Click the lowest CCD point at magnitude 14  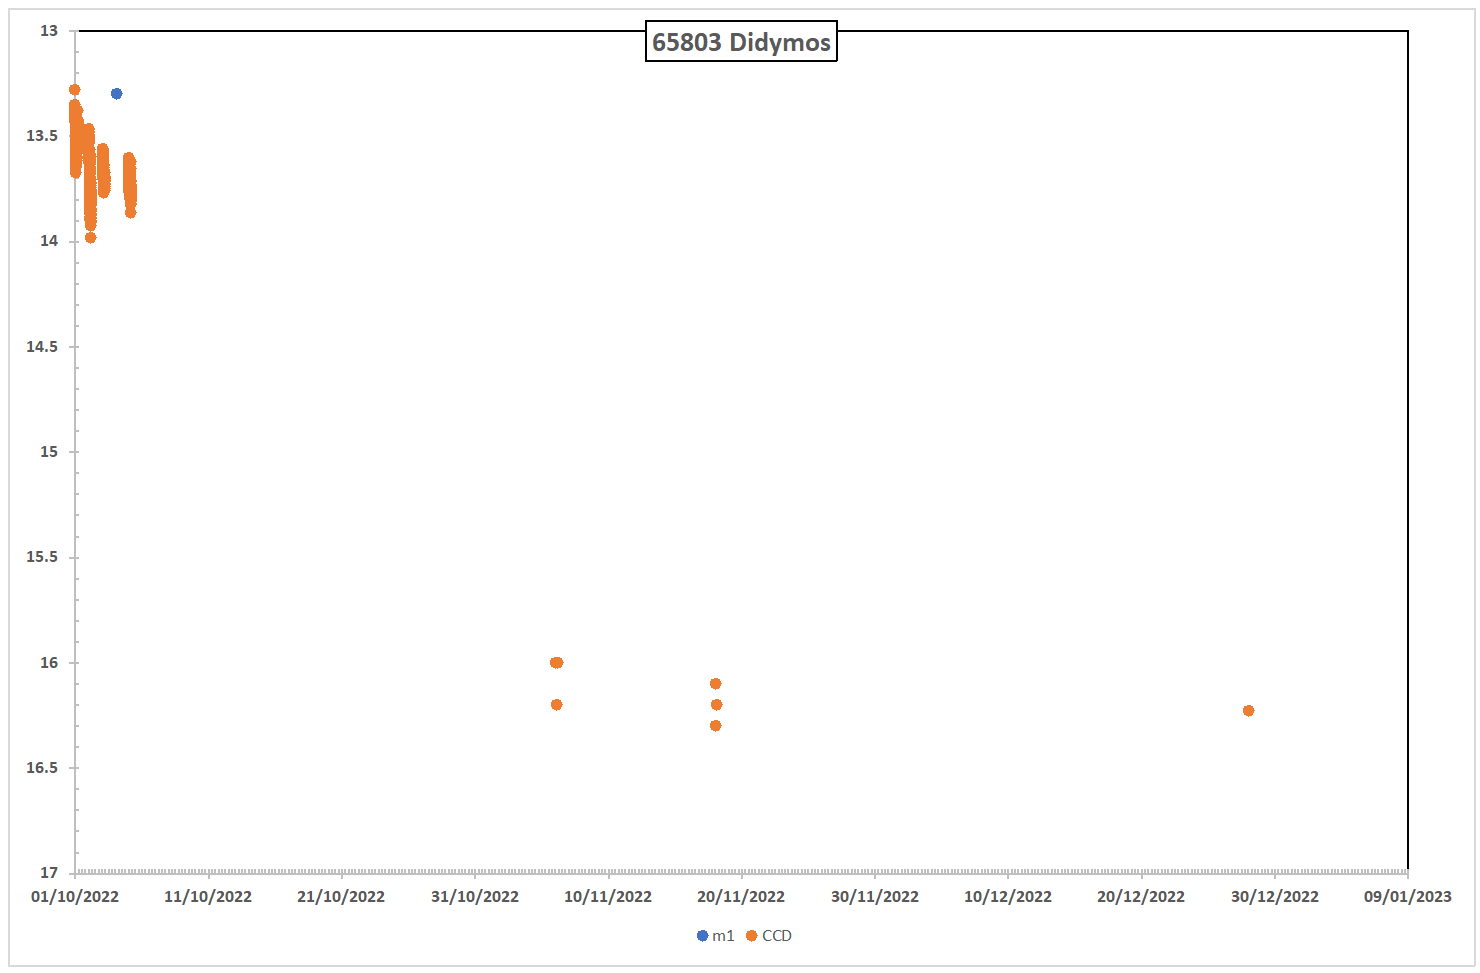pos(90,238)
